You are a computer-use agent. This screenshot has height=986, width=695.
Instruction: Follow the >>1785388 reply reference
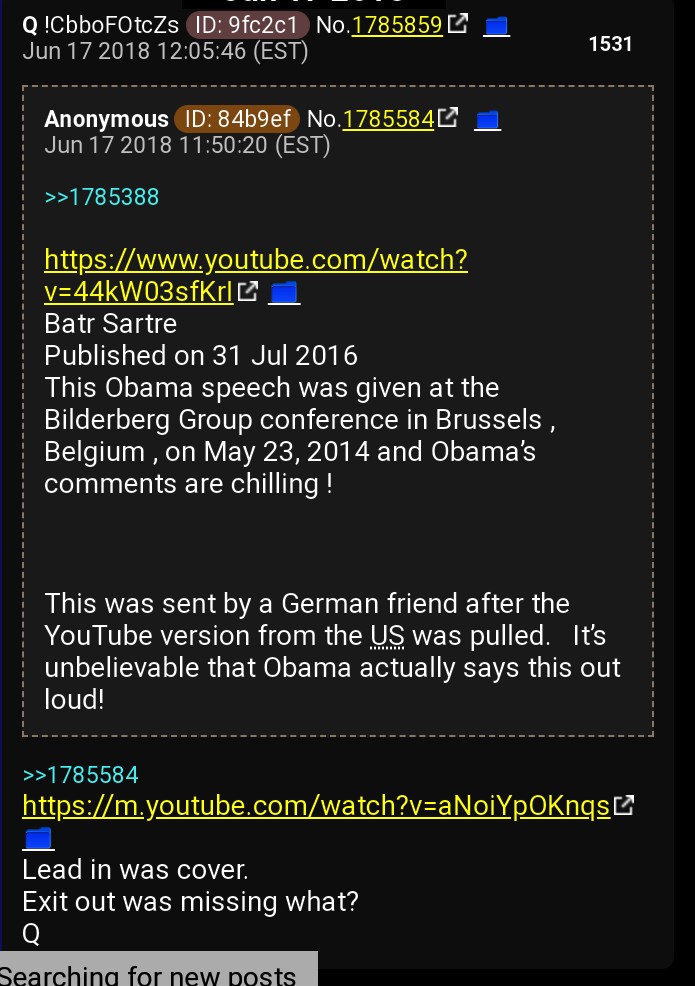point(102,197)
